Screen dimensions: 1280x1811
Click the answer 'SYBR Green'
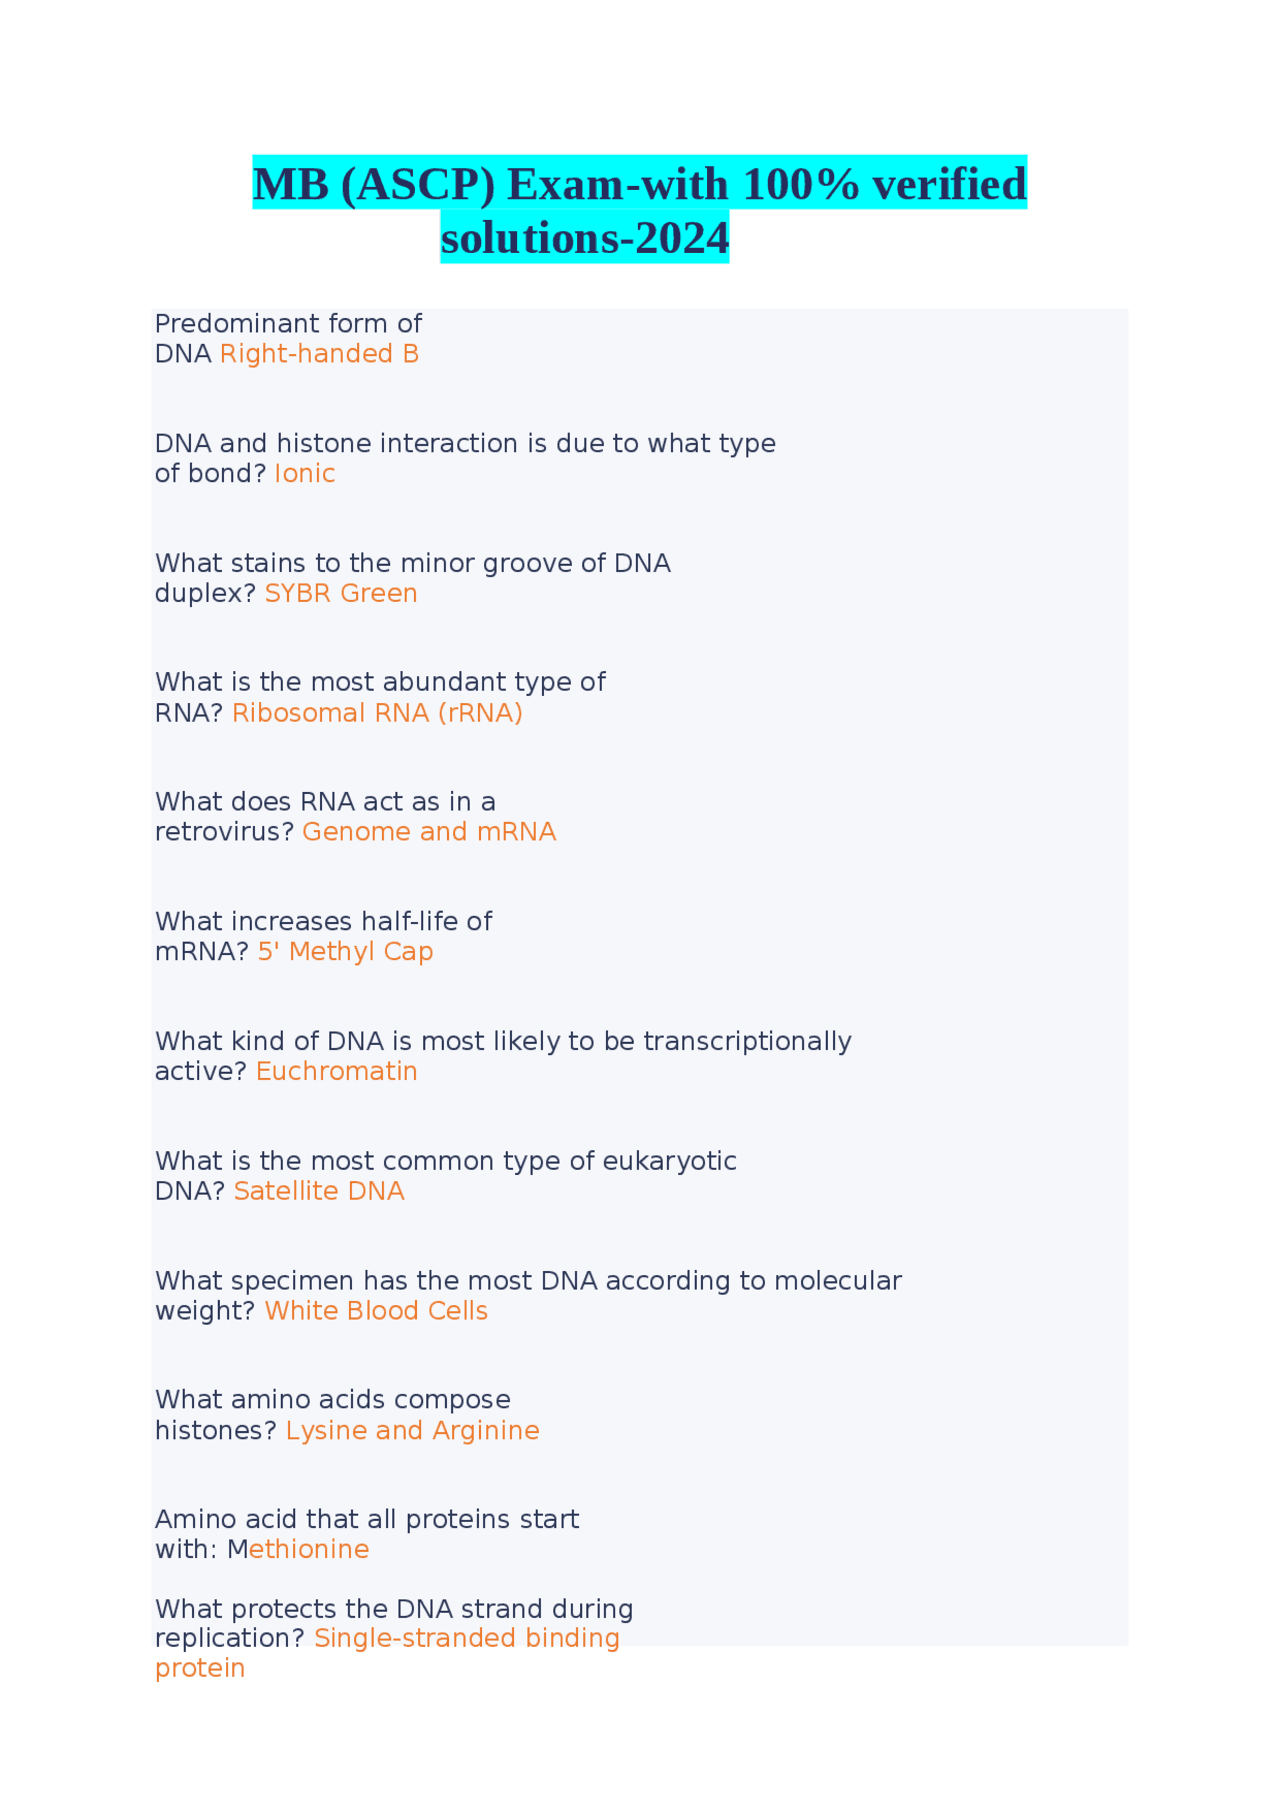pos(341,593)
